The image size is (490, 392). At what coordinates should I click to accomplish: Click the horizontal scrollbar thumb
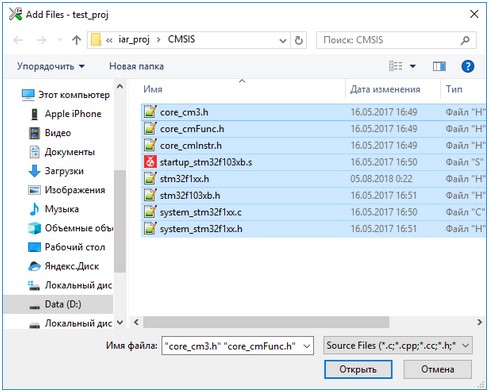pos(266,322)
